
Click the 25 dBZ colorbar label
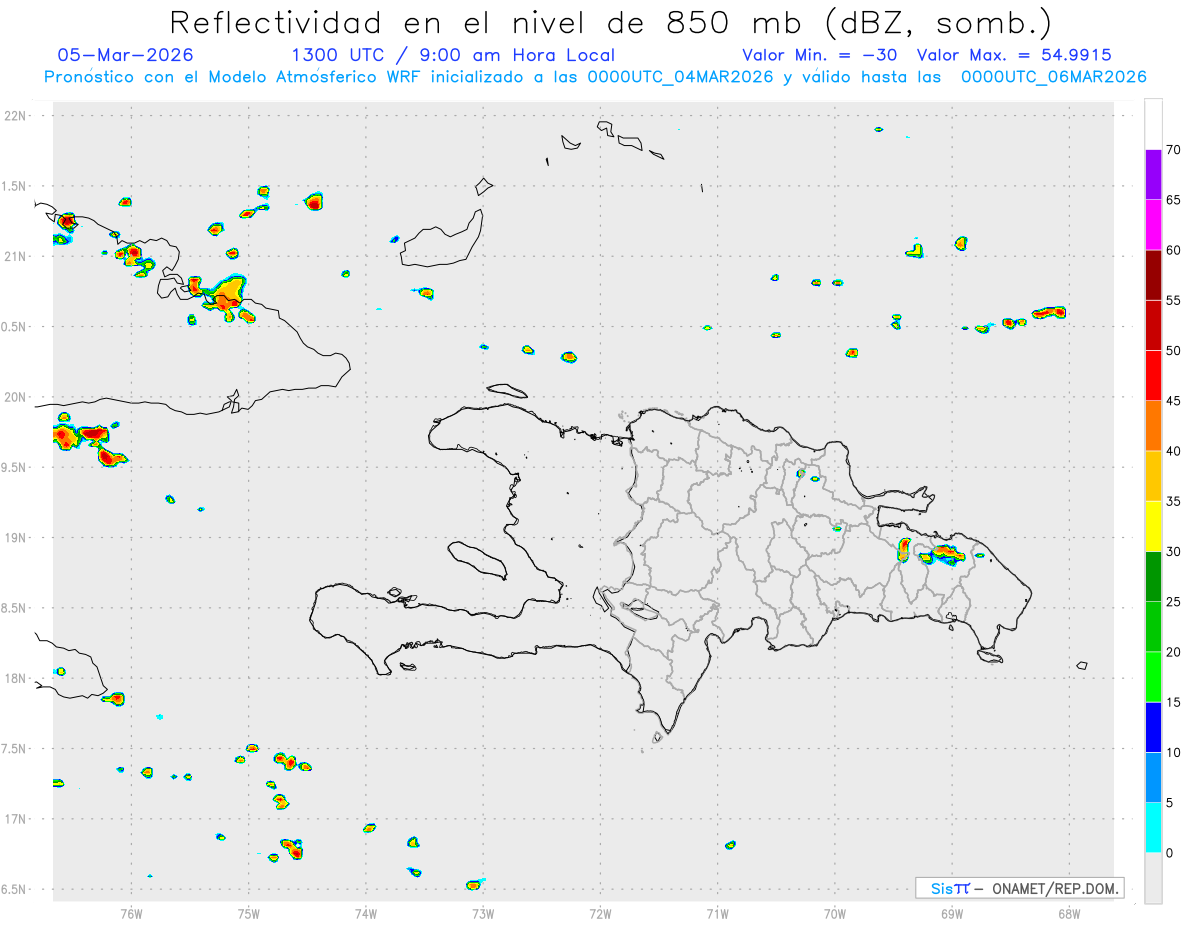(x=1174, y=602)
